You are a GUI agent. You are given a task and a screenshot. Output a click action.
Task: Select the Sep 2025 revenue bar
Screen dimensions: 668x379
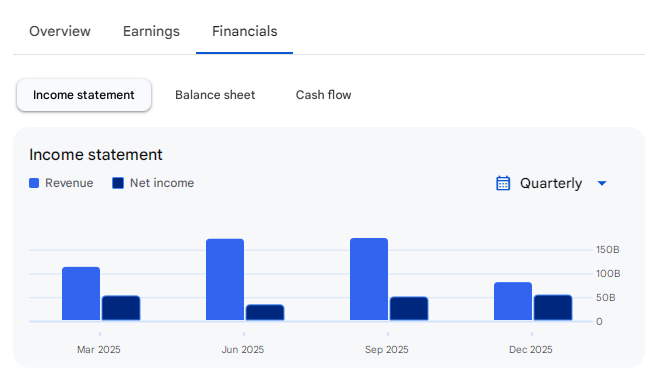point(369,279)
